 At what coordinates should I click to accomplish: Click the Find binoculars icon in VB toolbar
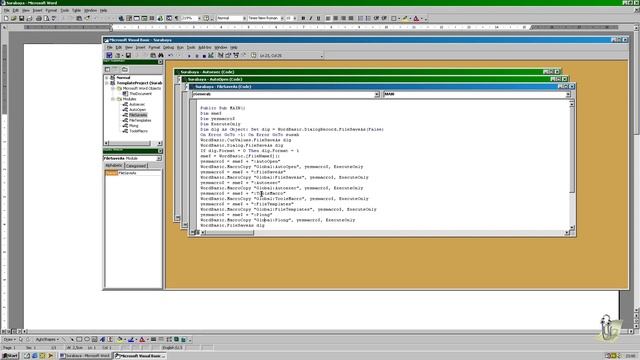tap(161, 55)
